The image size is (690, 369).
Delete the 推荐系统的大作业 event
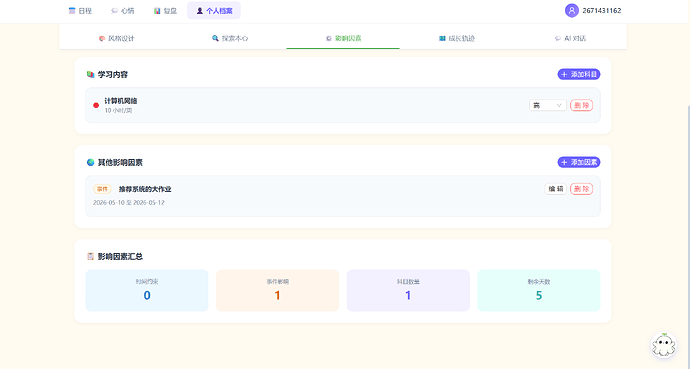point(581,189)
